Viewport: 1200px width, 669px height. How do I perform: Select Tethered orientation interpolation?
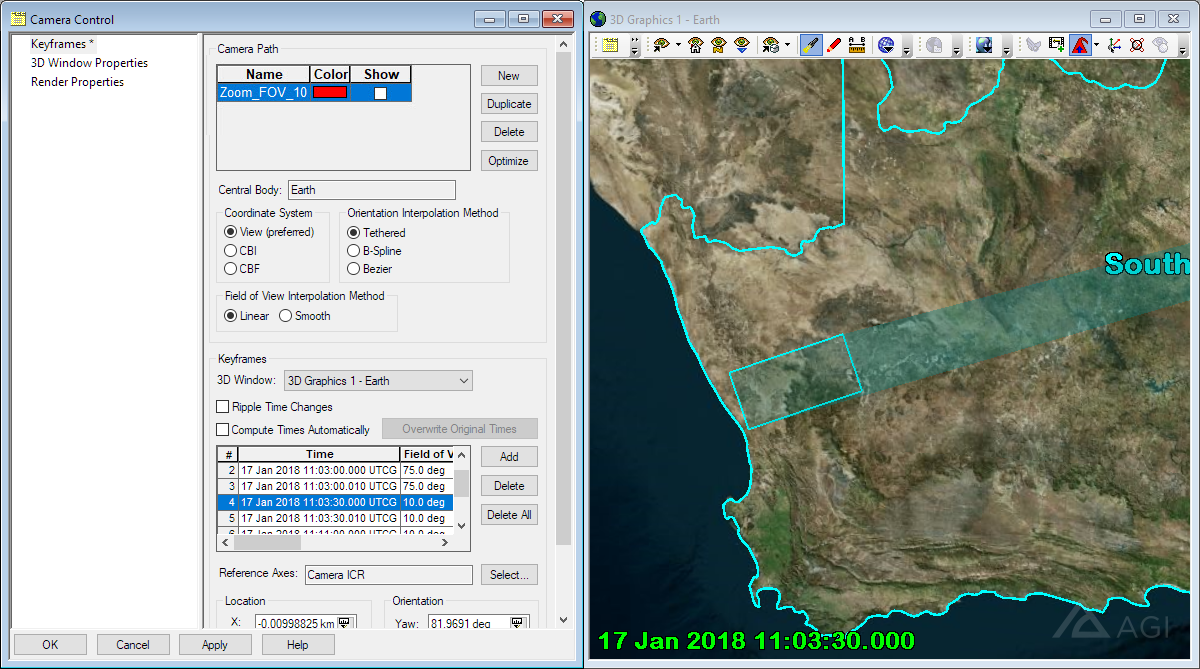354,232
